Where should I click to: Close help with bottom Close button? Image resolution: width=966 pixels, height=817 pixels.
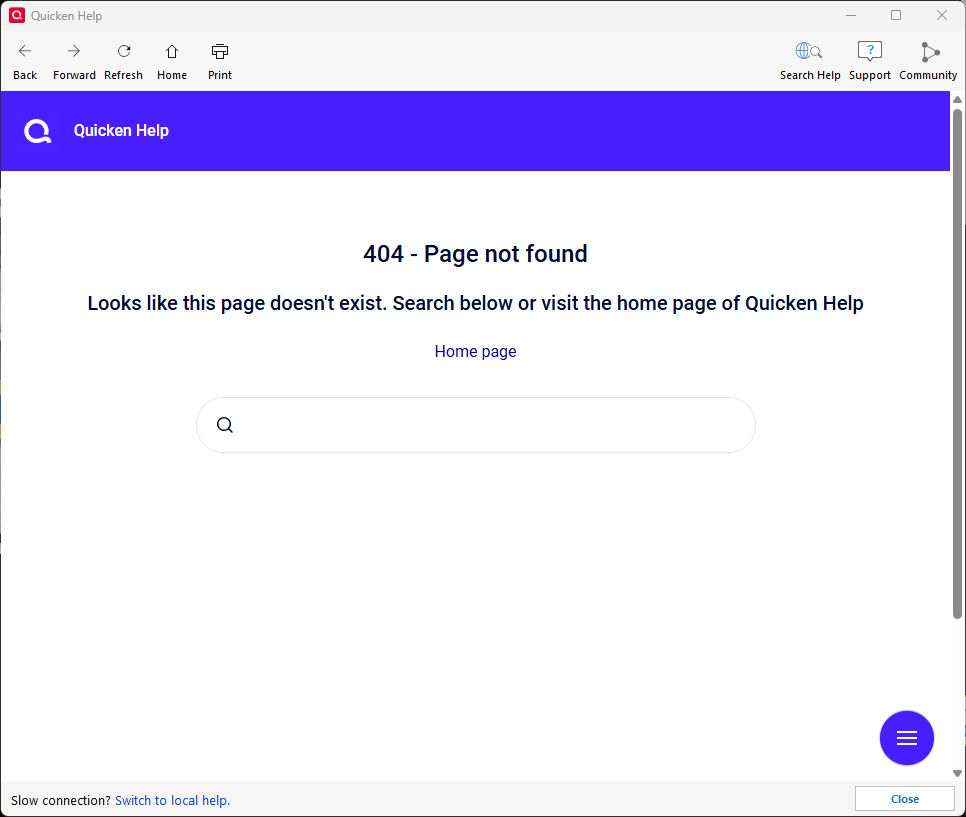tap(904, 799)
